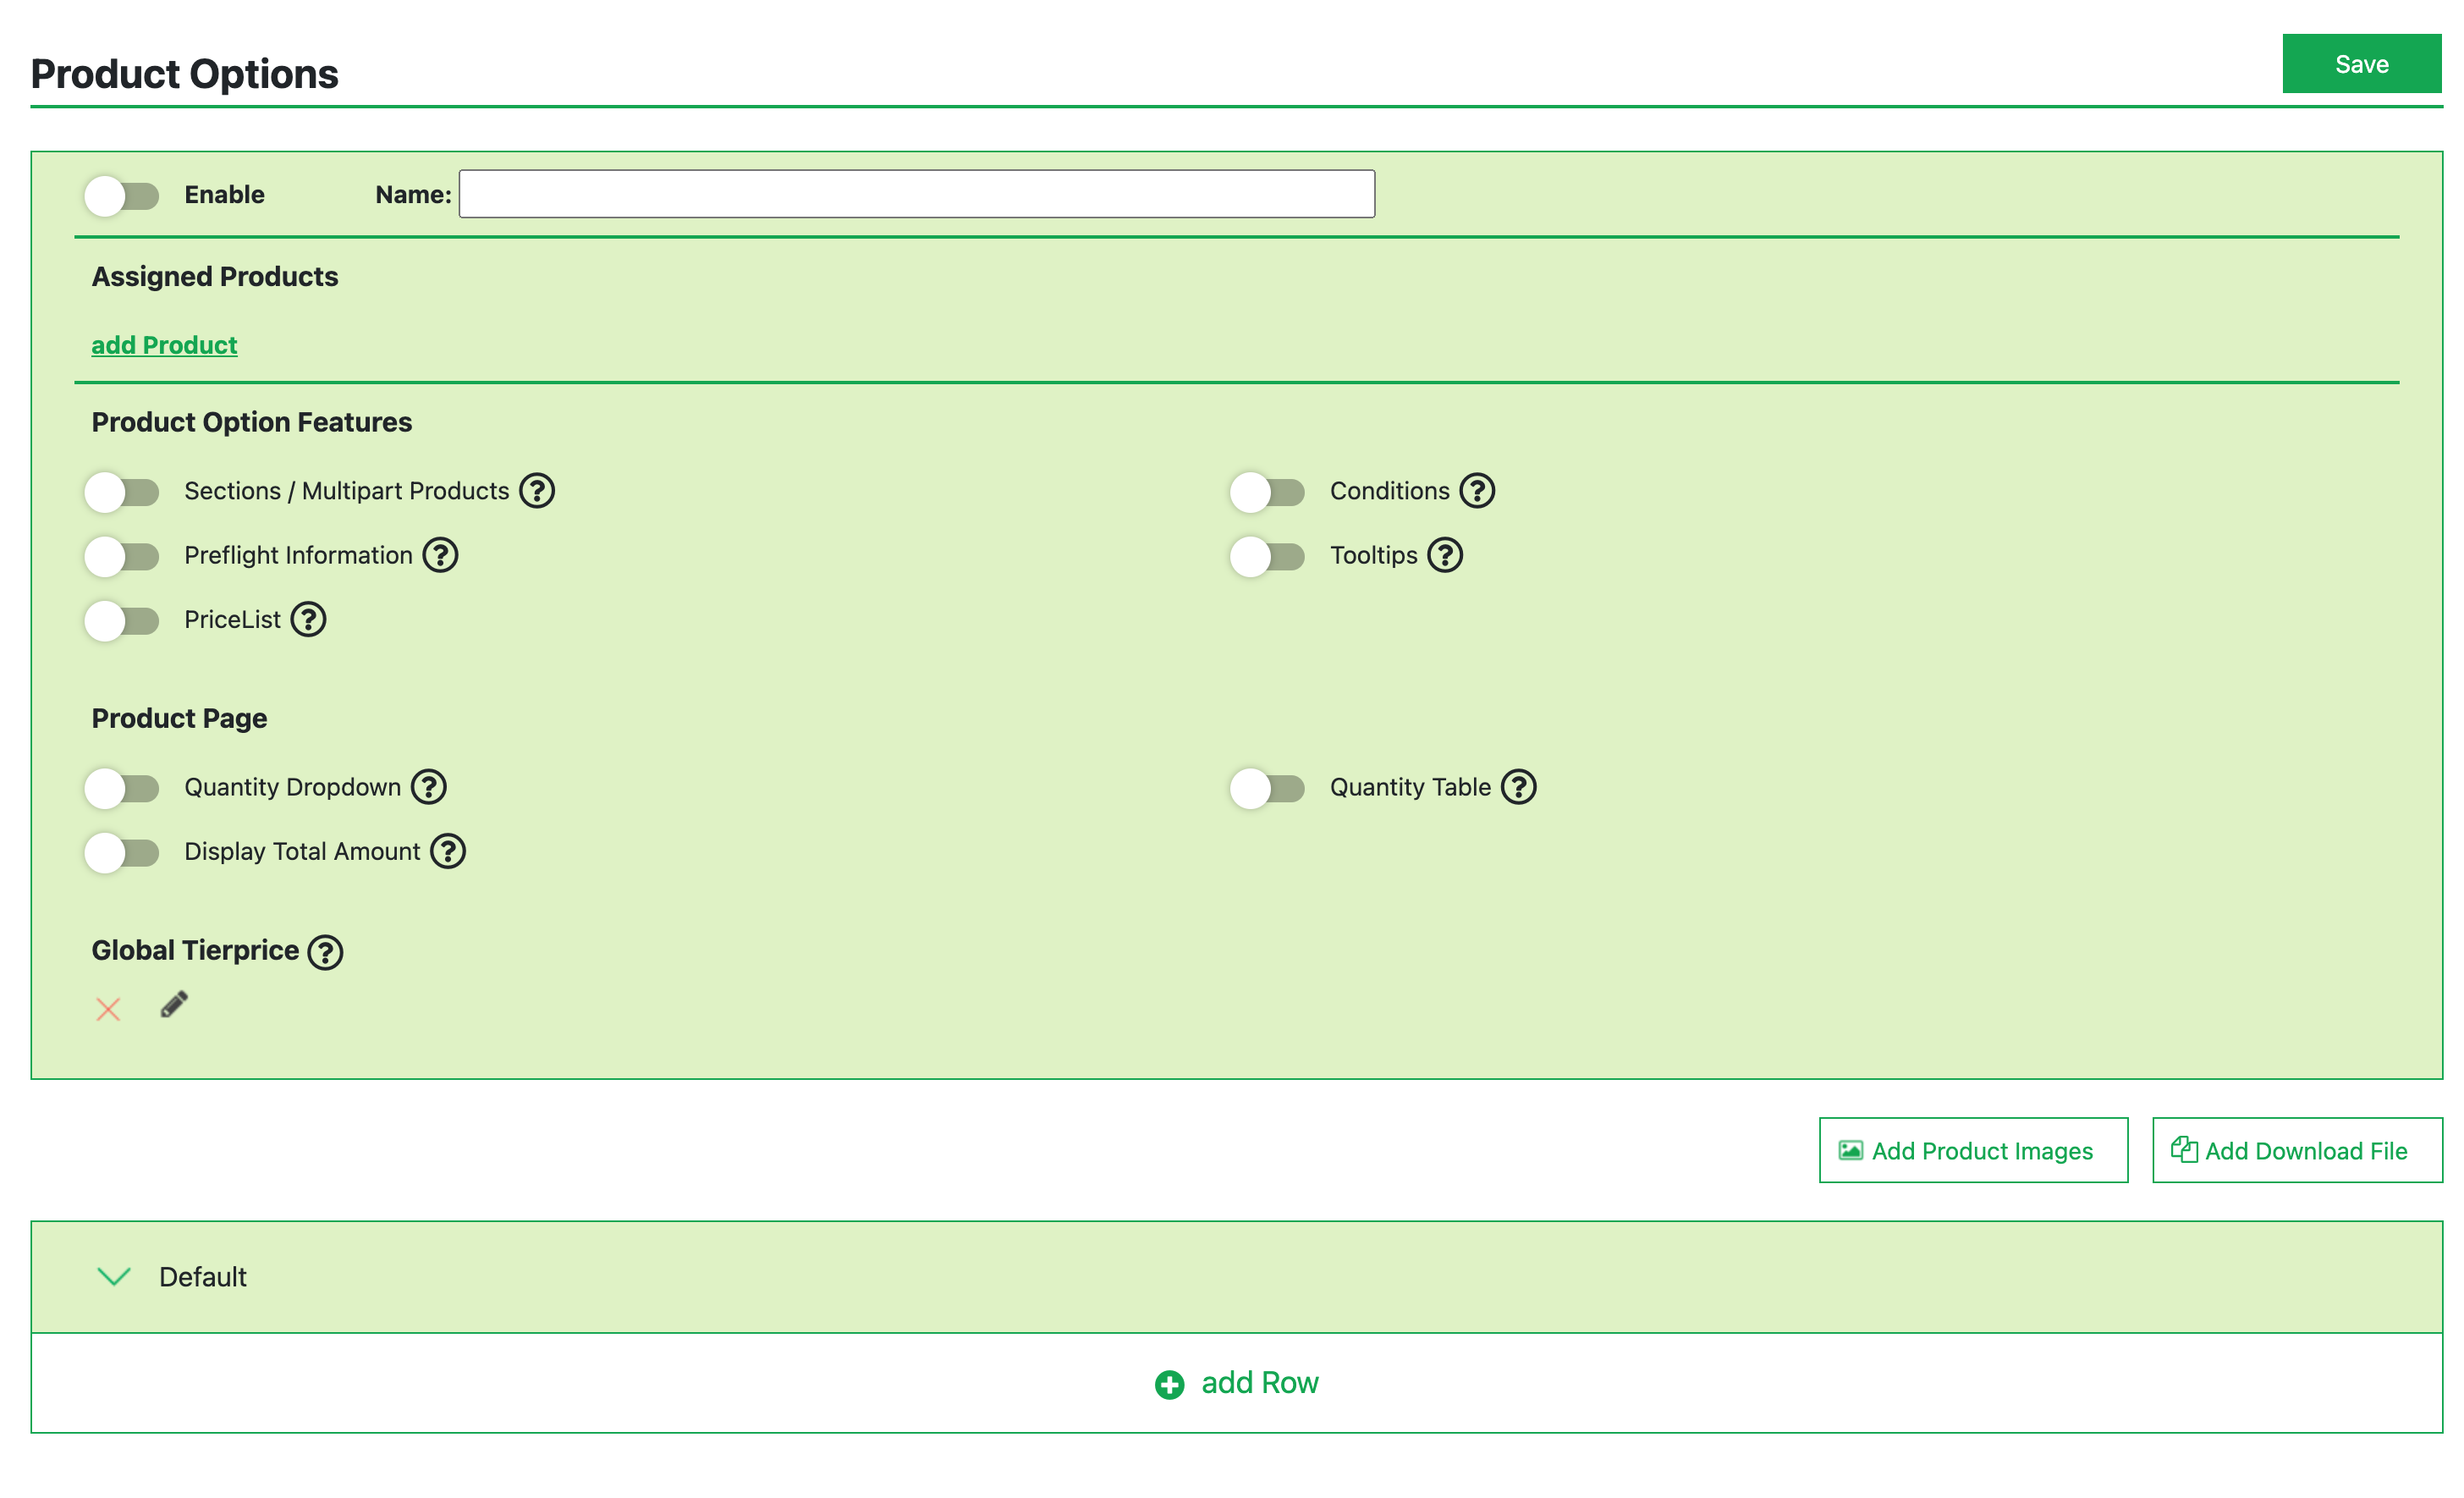Enable the Tooltips switch
The width and height of the screenshot is (2464, 1498).
(x=1267, y=557)
